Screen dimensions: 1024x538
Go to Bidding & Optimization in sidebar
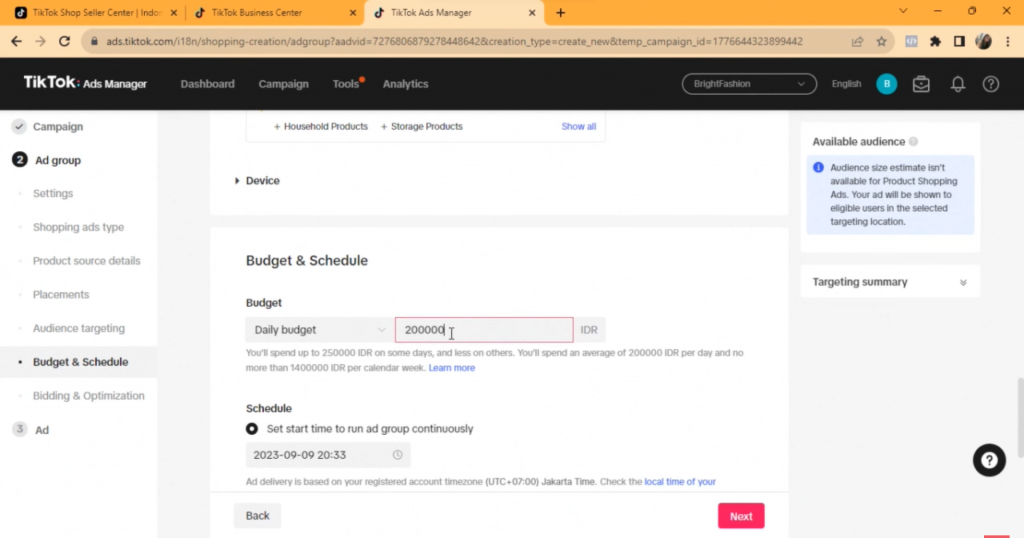89,396
